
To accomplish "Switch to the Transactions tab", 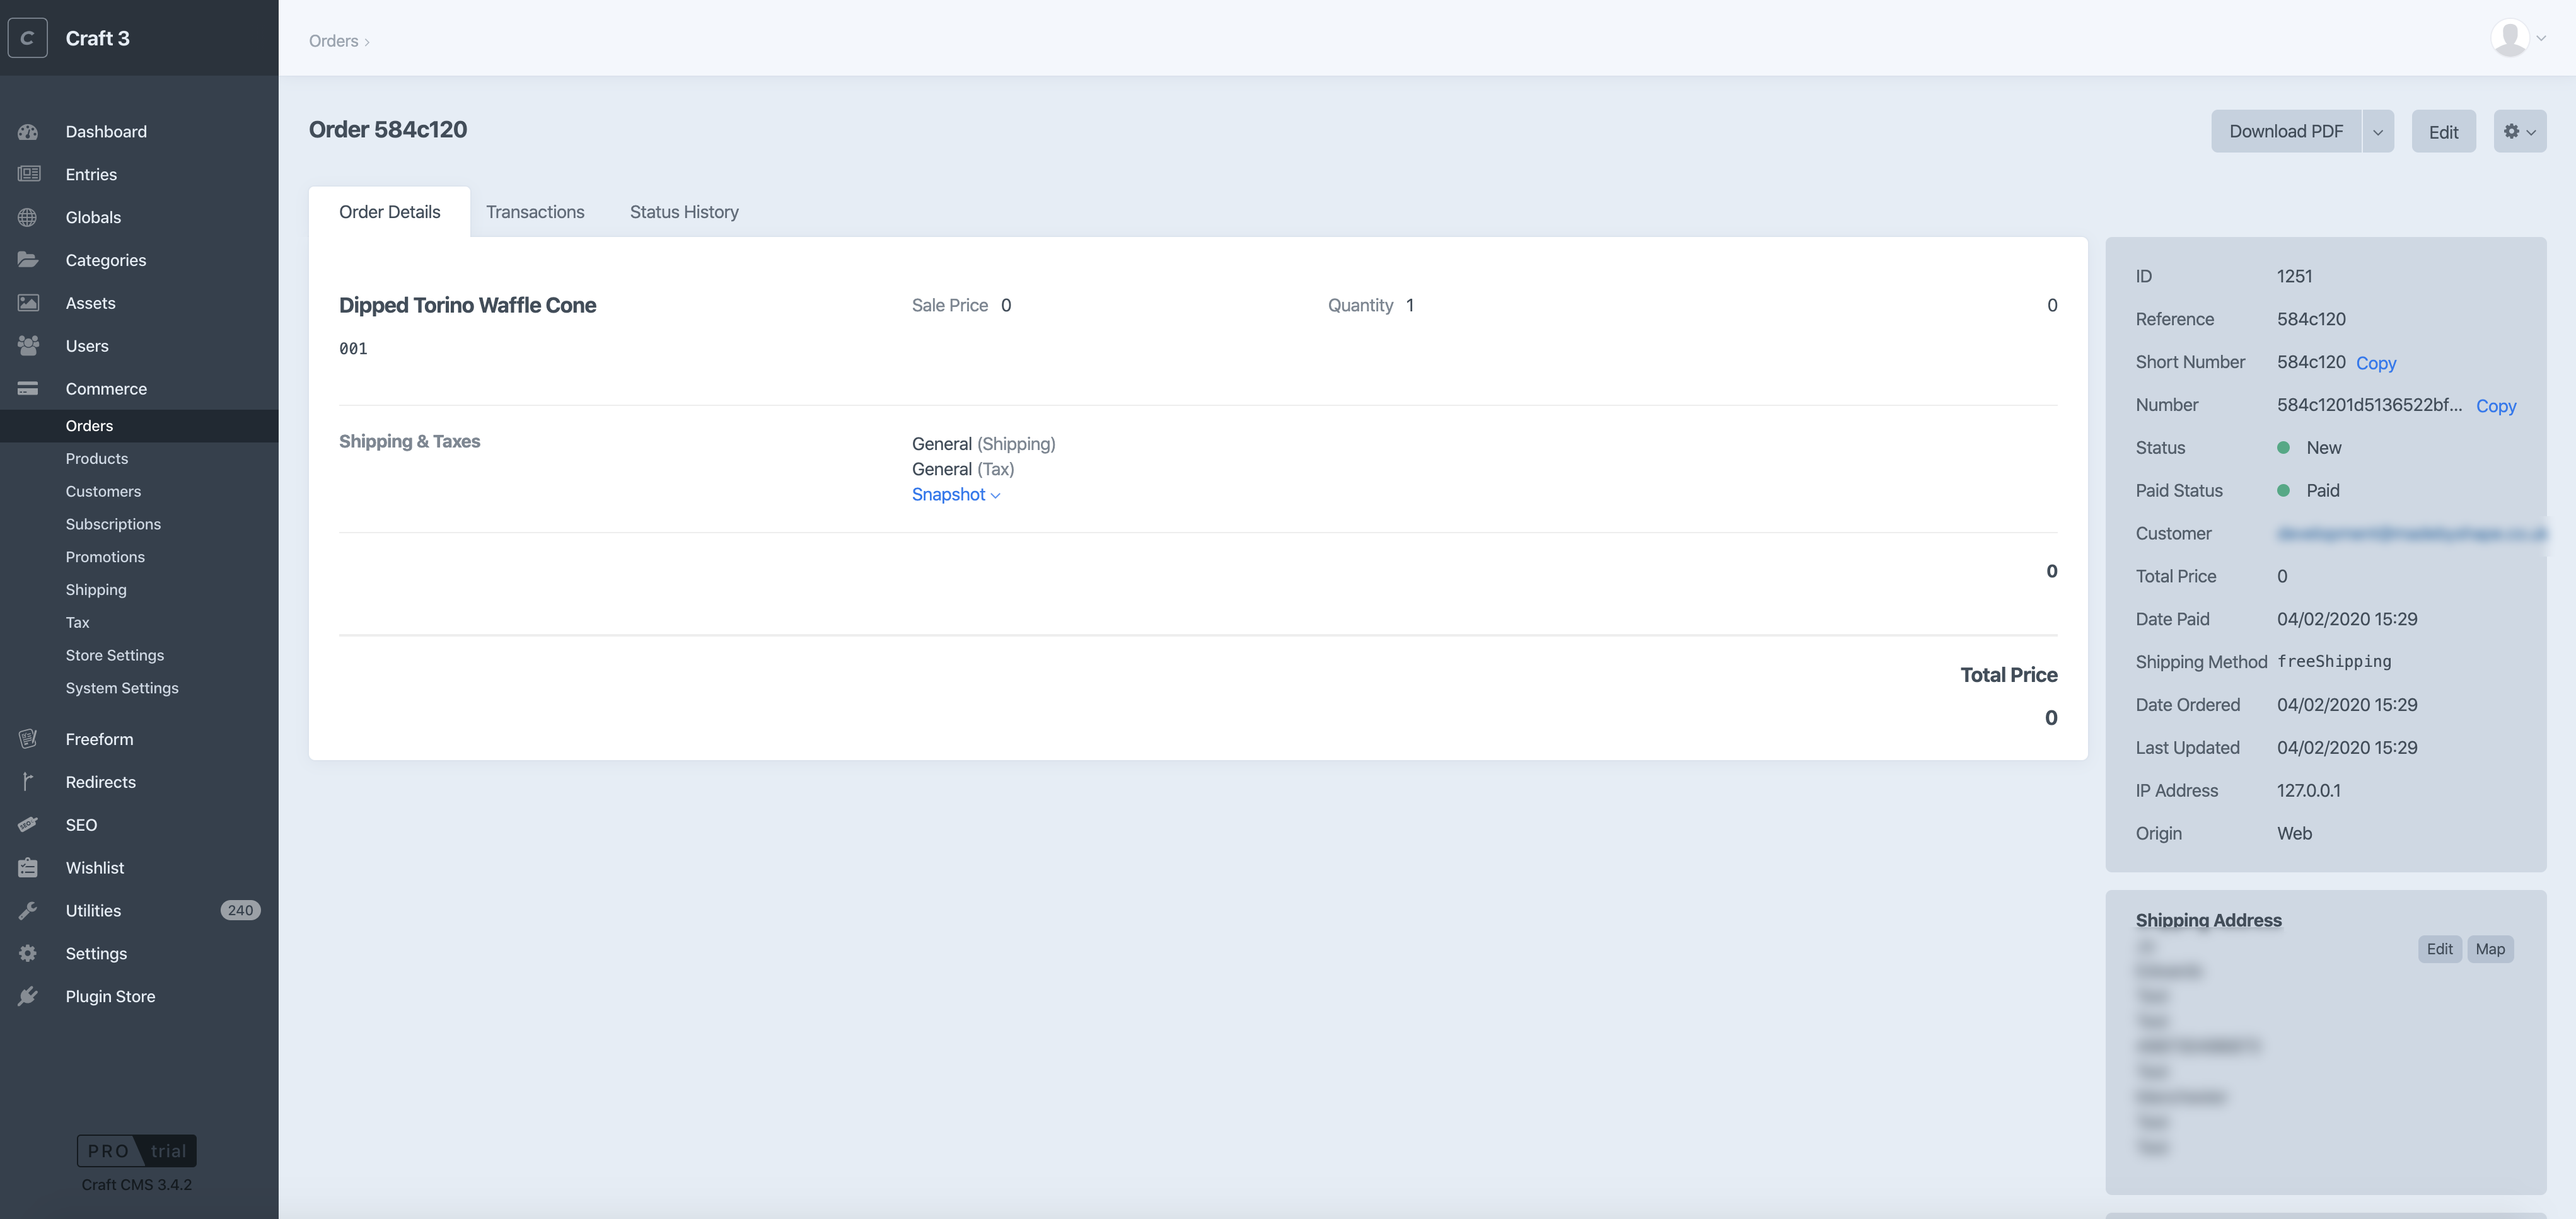I will pos(535,211).
